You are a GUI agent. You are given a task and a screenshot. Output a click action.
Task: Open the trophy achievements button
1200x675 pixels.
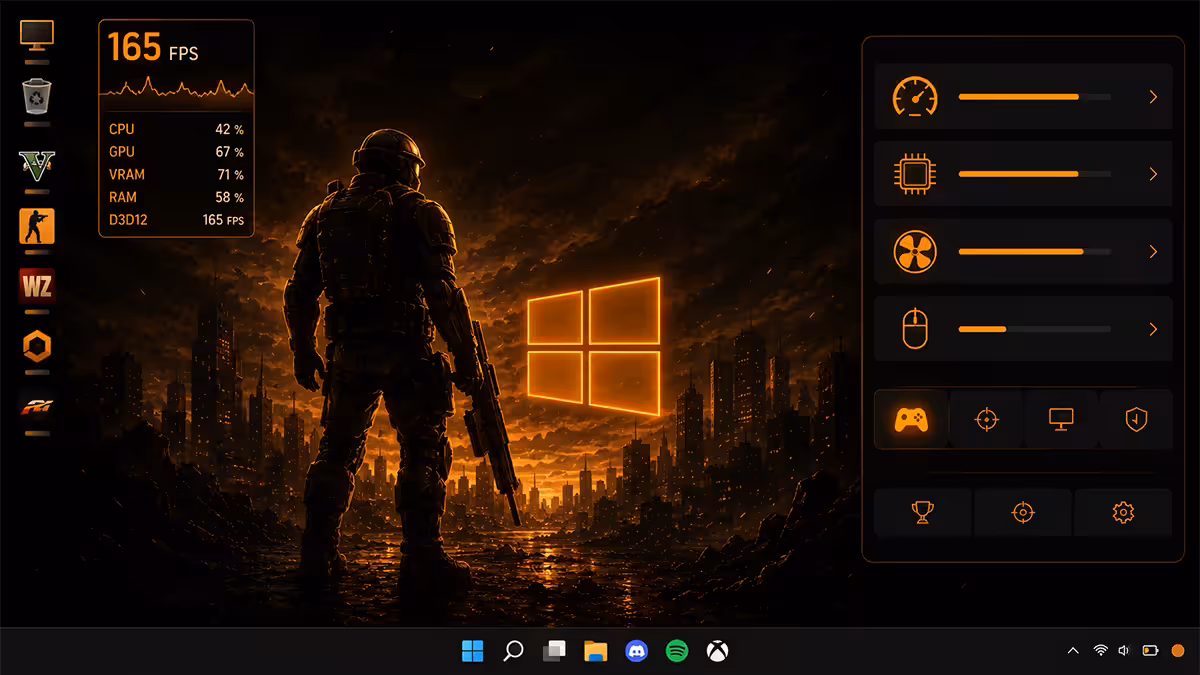tap(922, 513)
